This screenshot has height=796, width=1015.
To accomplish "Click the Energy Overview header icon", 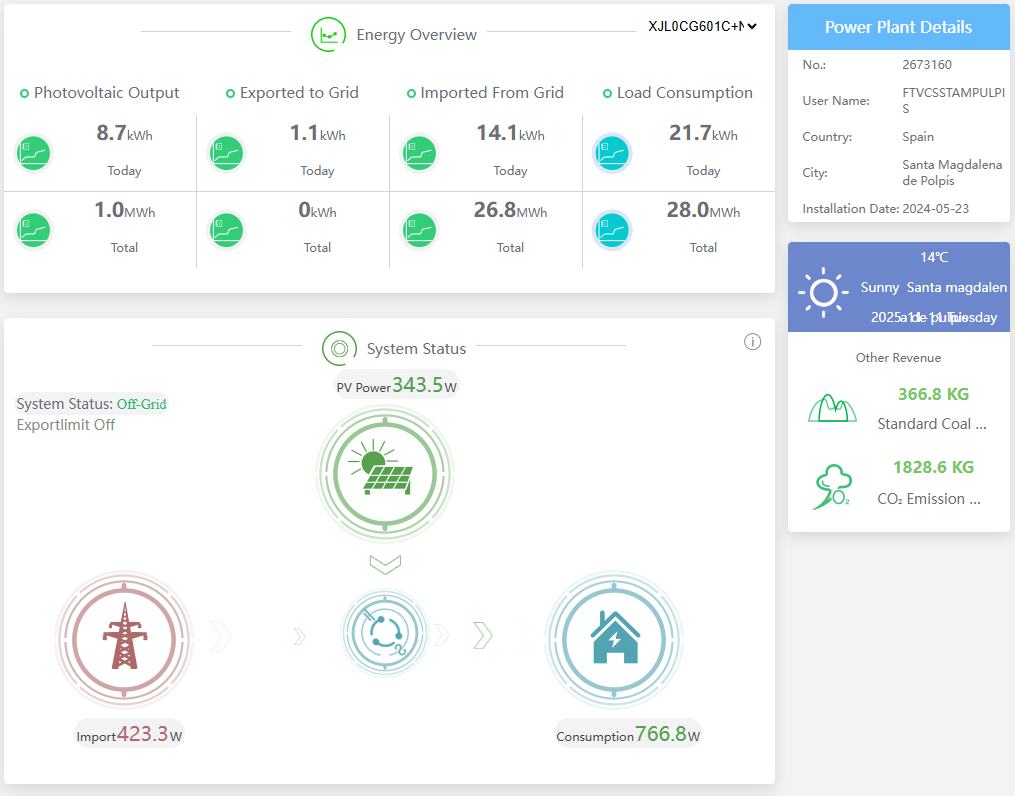I will tap(327, 35).
